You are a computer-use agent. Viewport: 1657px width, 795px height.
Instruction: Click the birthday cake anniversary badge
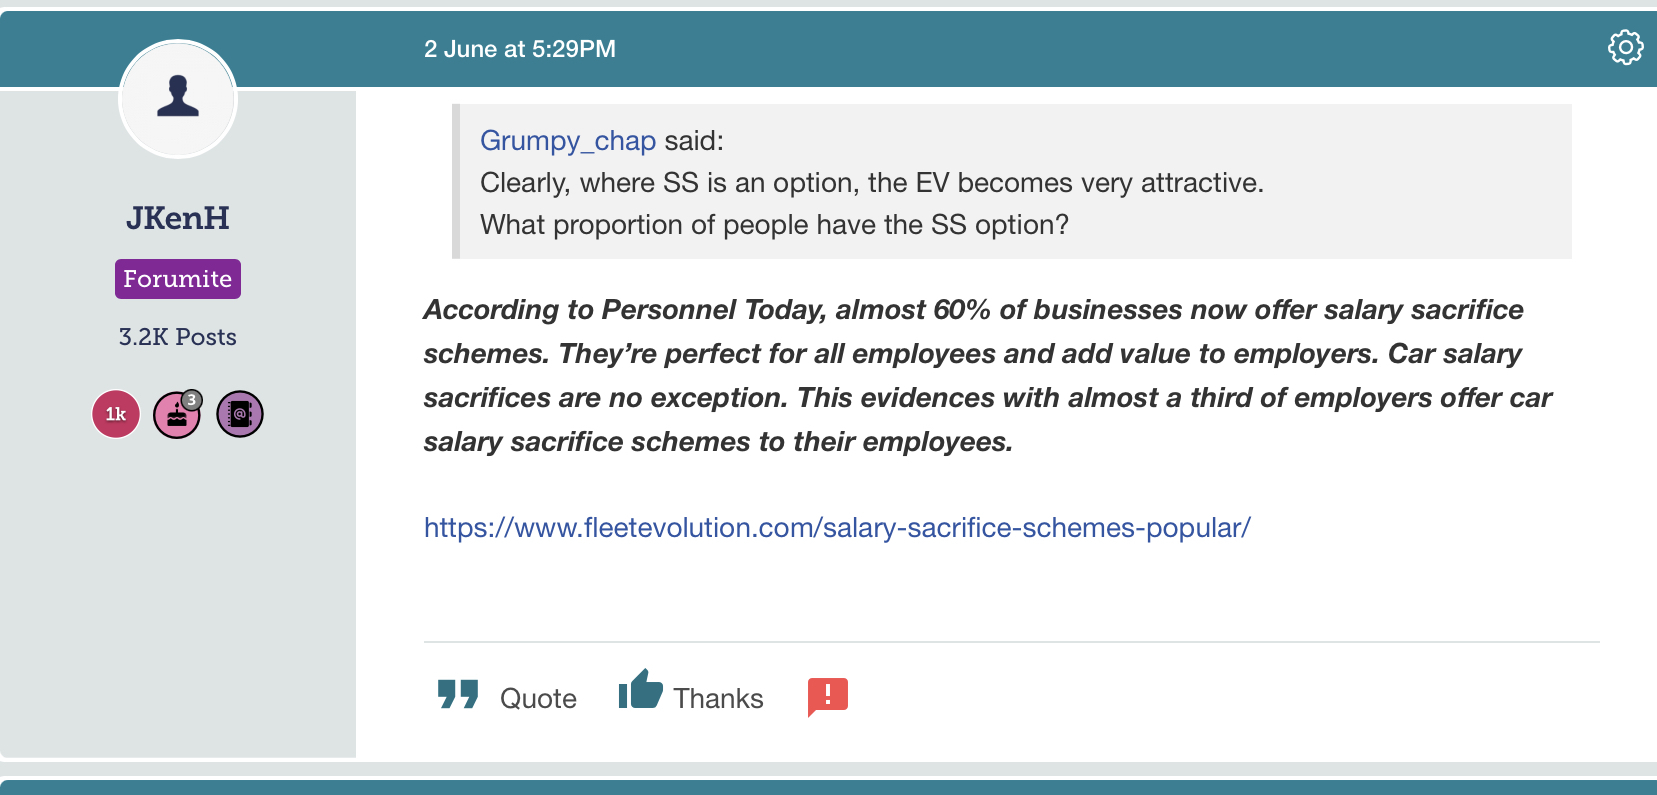tap(177, 414)
